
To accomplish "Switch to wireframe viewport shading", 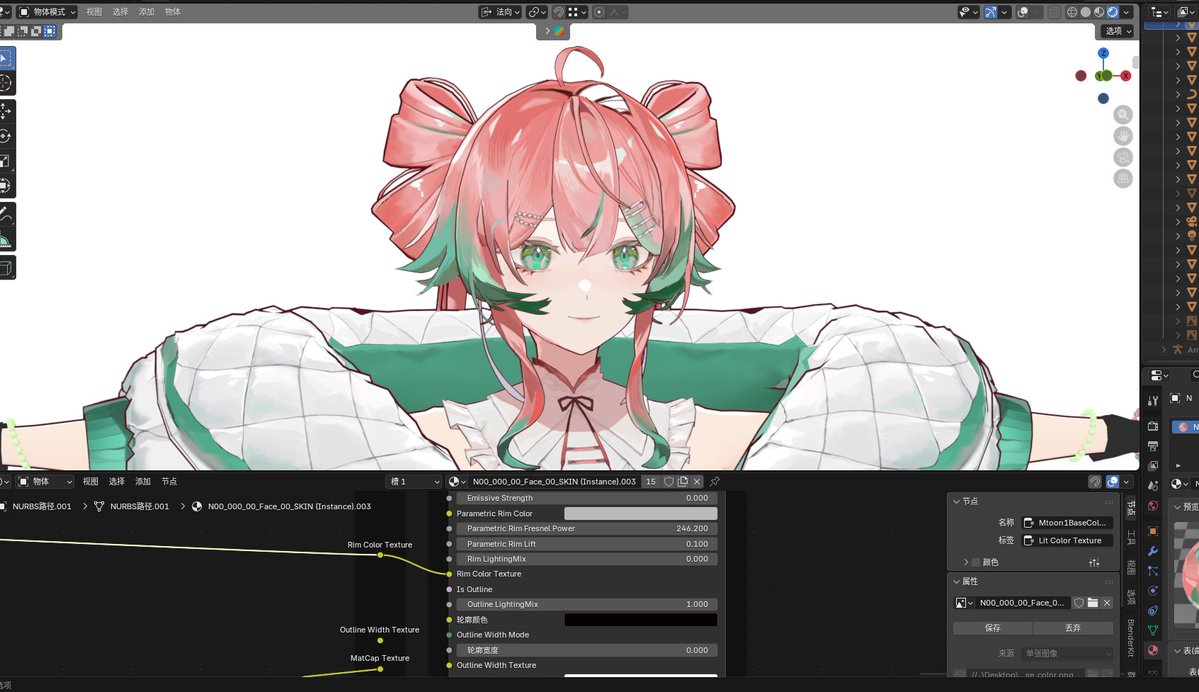I will 1072,11.
